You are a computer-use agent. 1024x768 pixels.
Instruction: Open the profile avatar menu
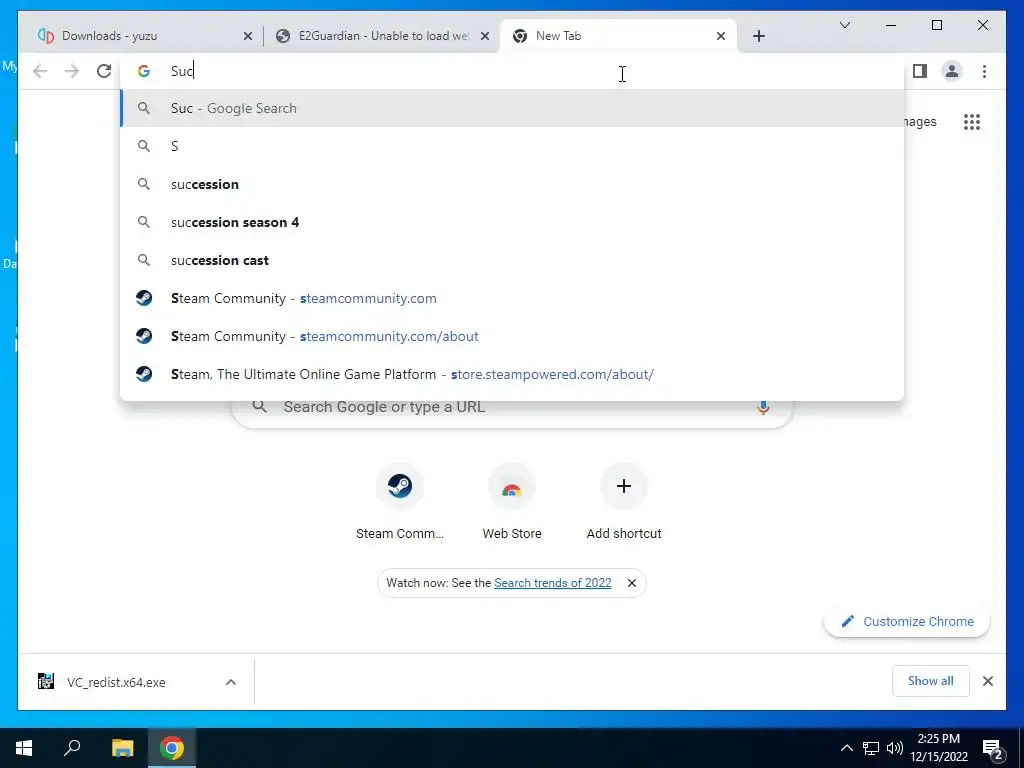(952, 71)
